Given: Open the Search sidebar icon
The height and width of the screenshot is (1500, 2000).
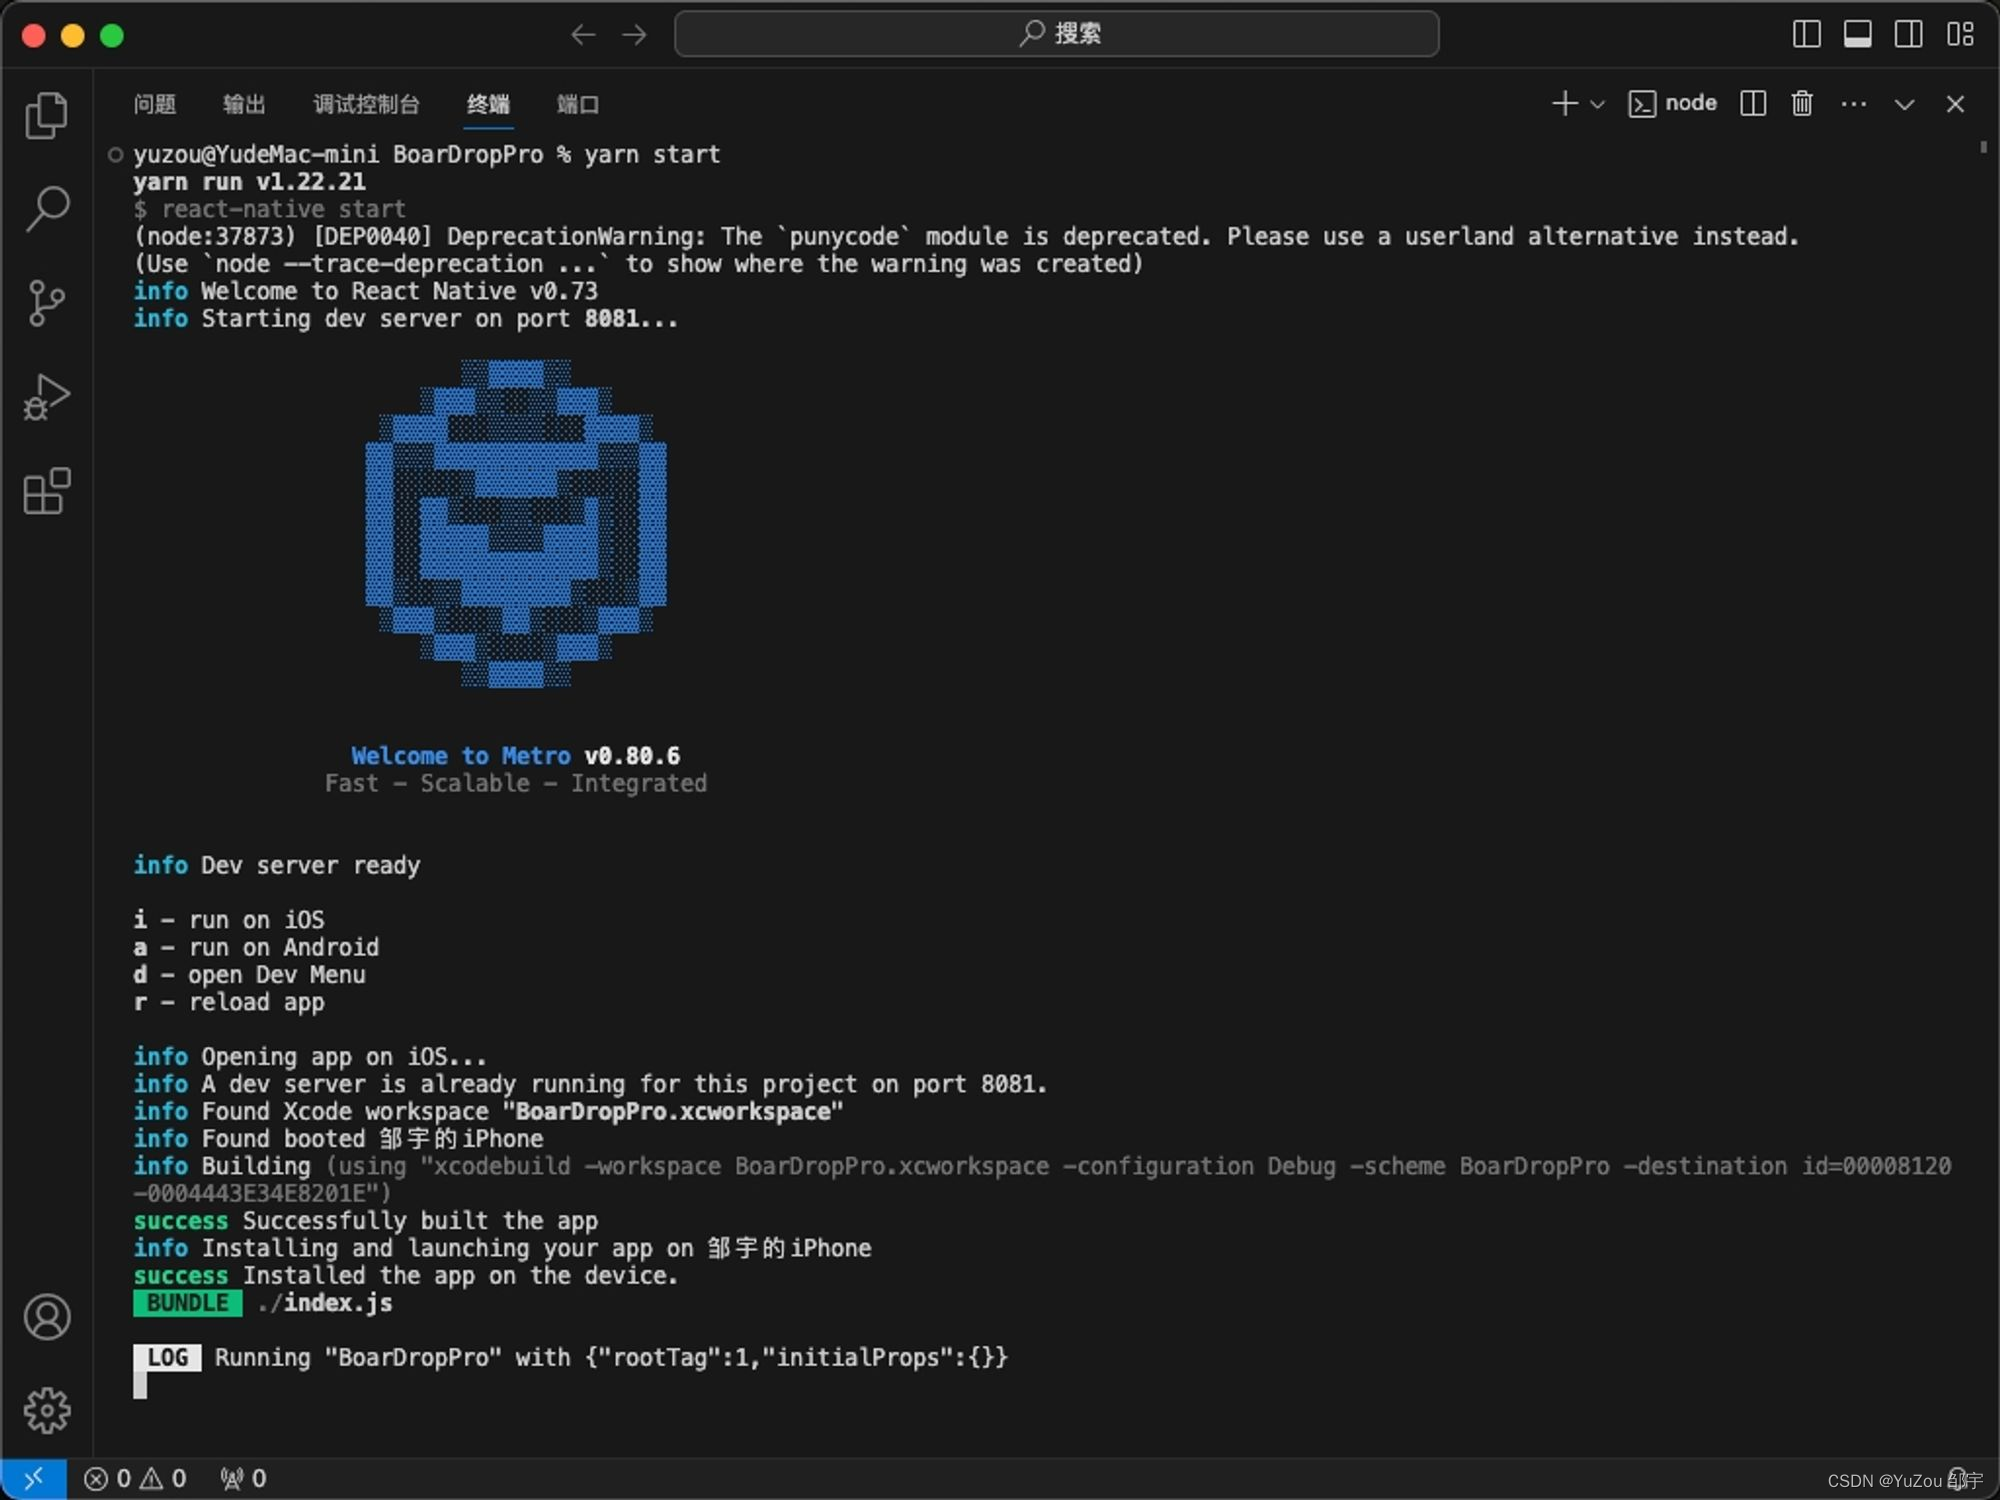Looking at the screenshot, I should [46, 209].
